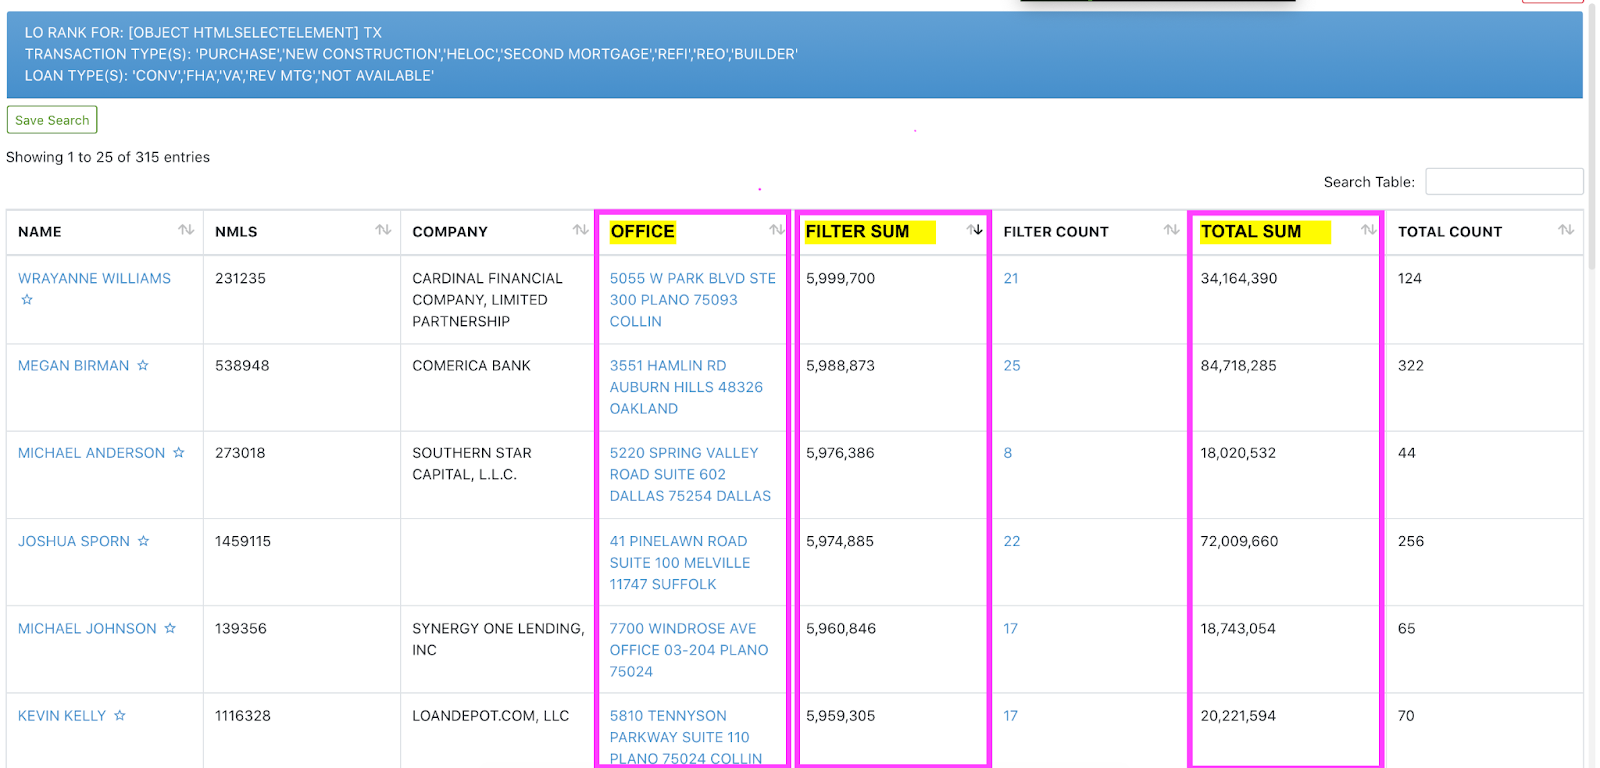Select 'Showing 1 to 25 of 315 entries' text
1600x768 pixels.
108,157
